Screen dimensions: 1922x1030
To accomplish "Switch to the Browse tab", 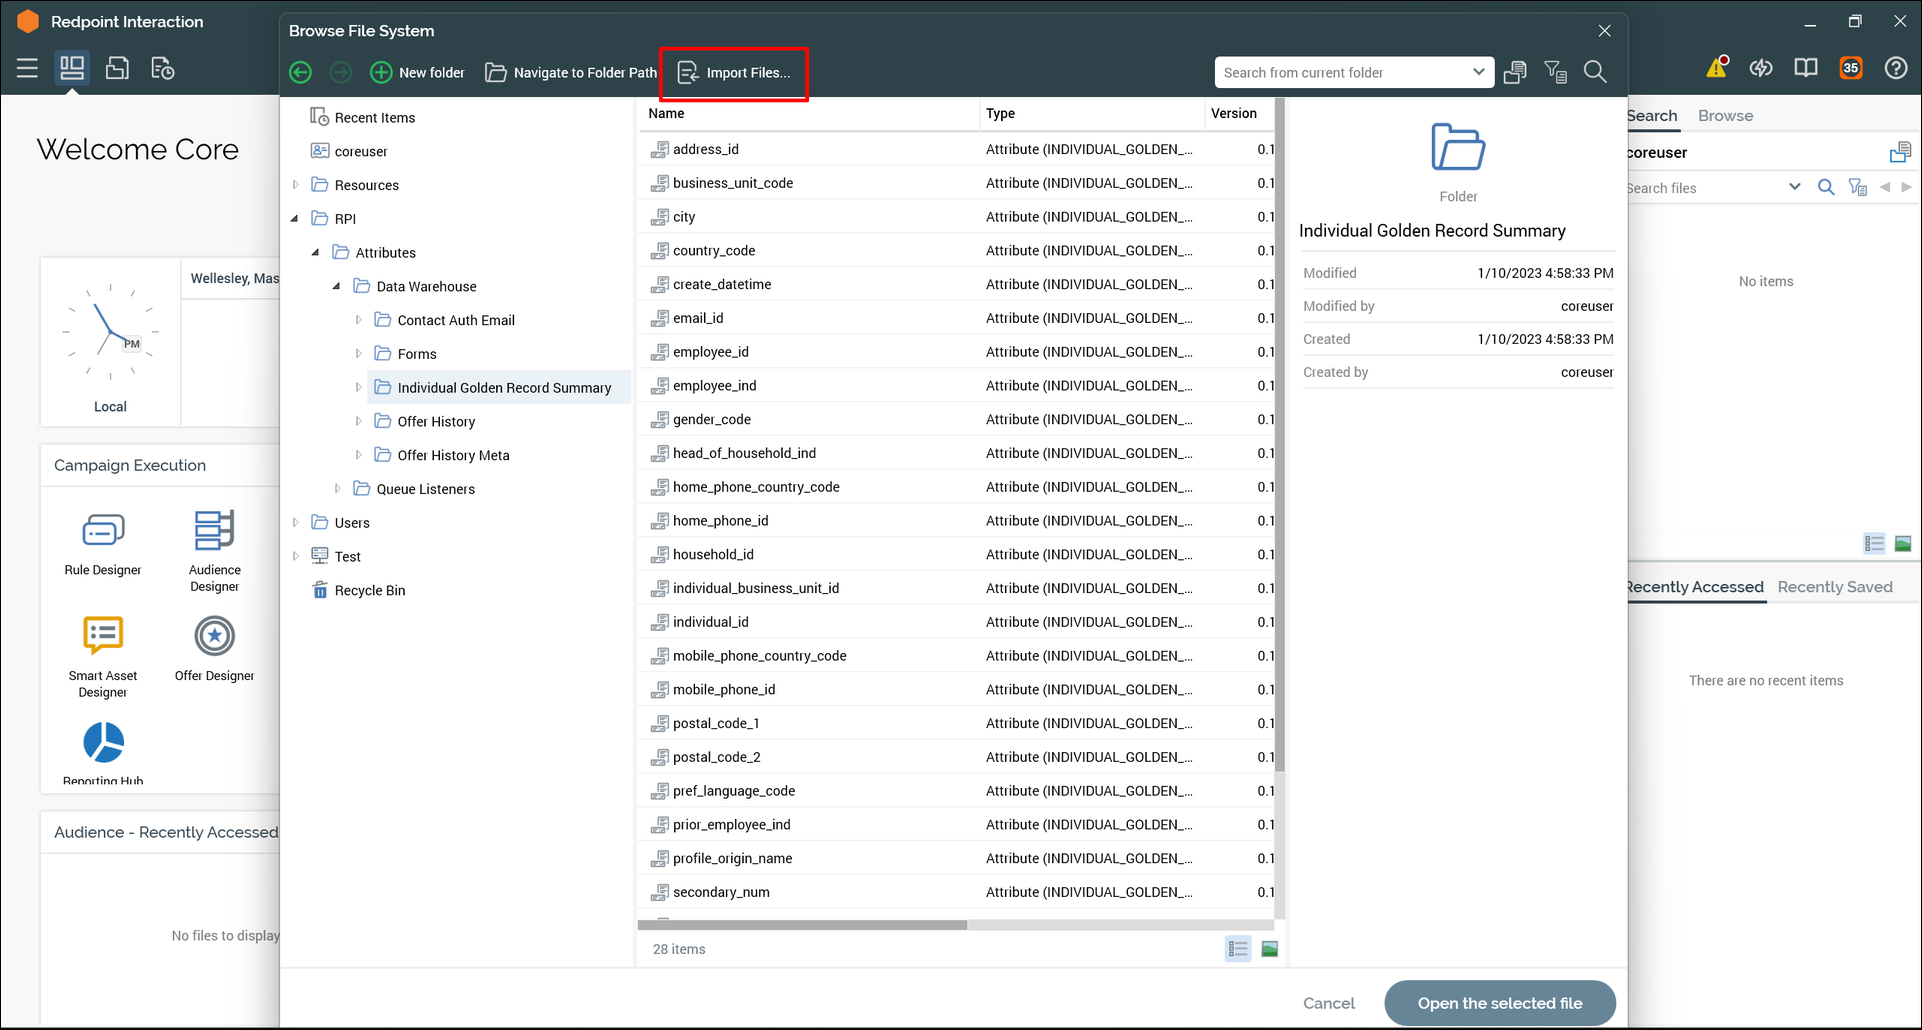I will (x=1725, y=116).
